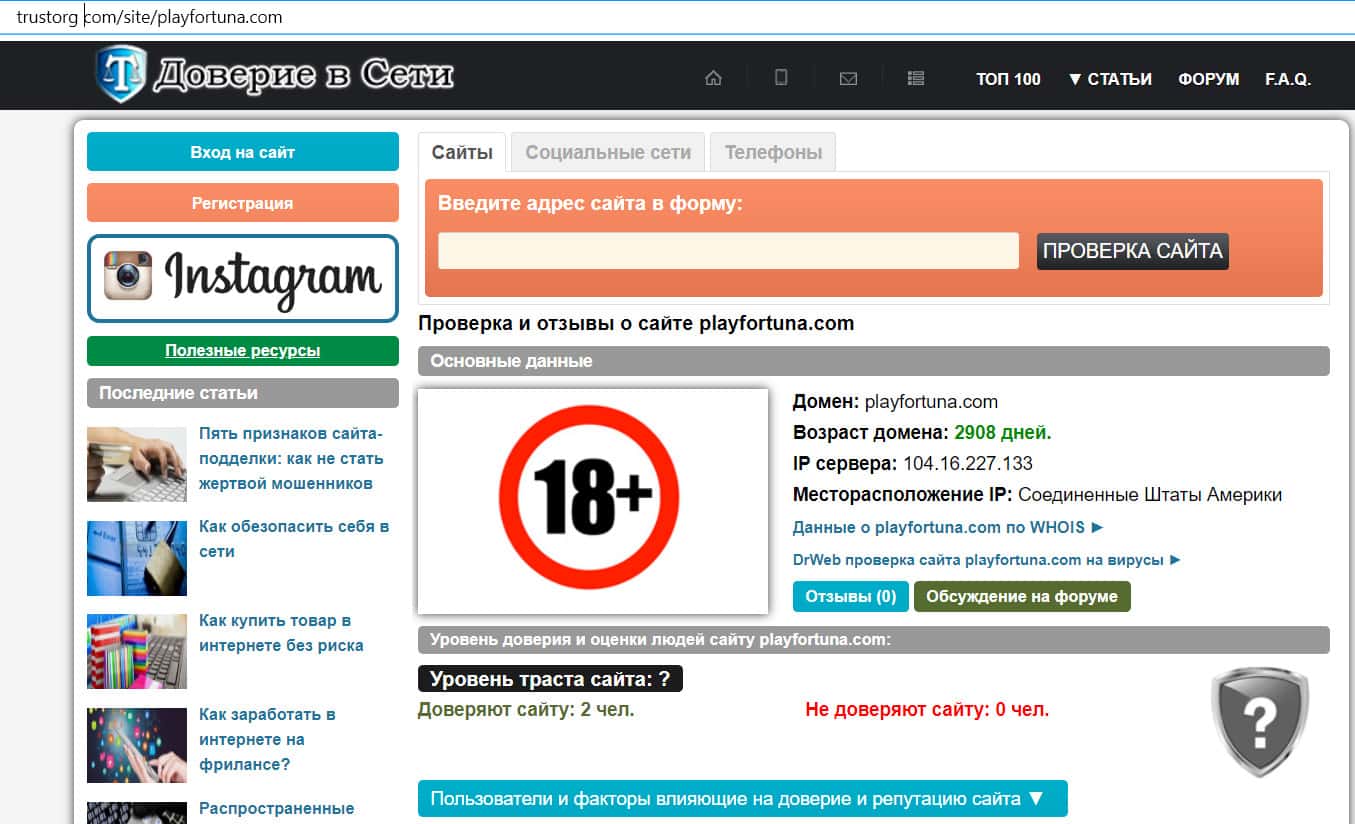The width and height of the screenshot is (1355, 824).
Task: Open article Пять признаков сайта-подделки
Action: click(x=291, y=459)
